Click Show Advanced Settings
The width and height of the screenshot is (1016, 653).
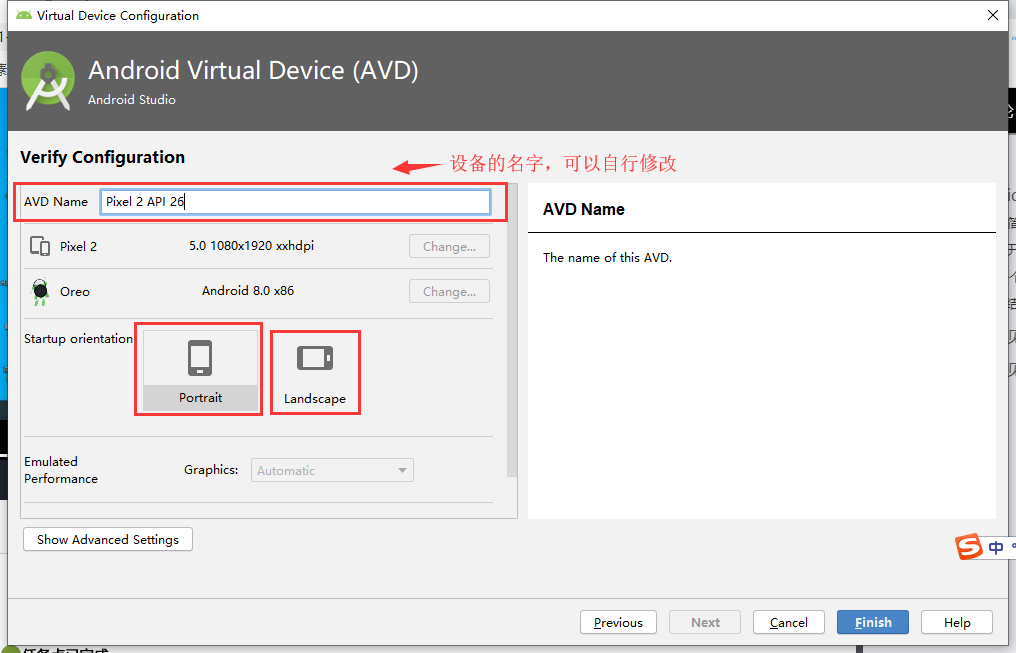click(x=107, y=539)
